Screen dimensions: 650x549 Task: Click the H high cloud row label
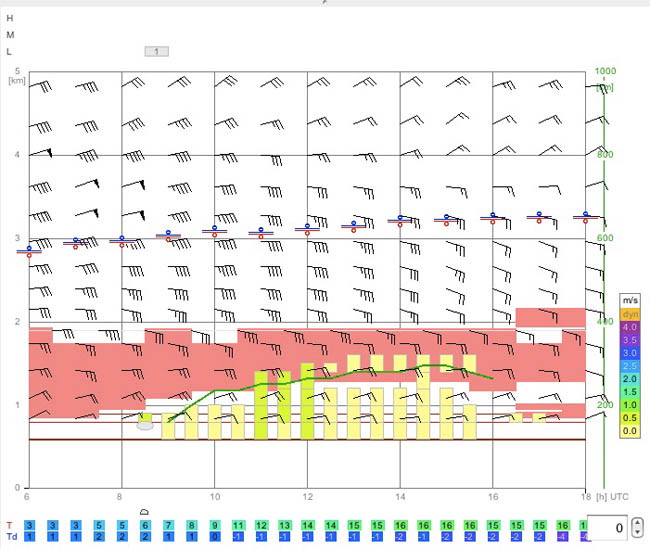(x=10, y=18)
